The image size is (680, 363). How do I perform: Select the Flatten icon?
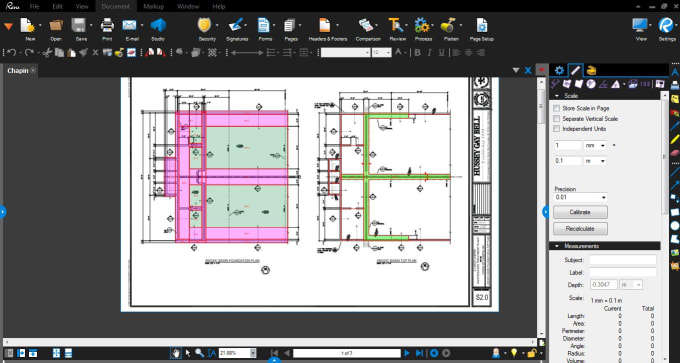click(x=448, y=26)
